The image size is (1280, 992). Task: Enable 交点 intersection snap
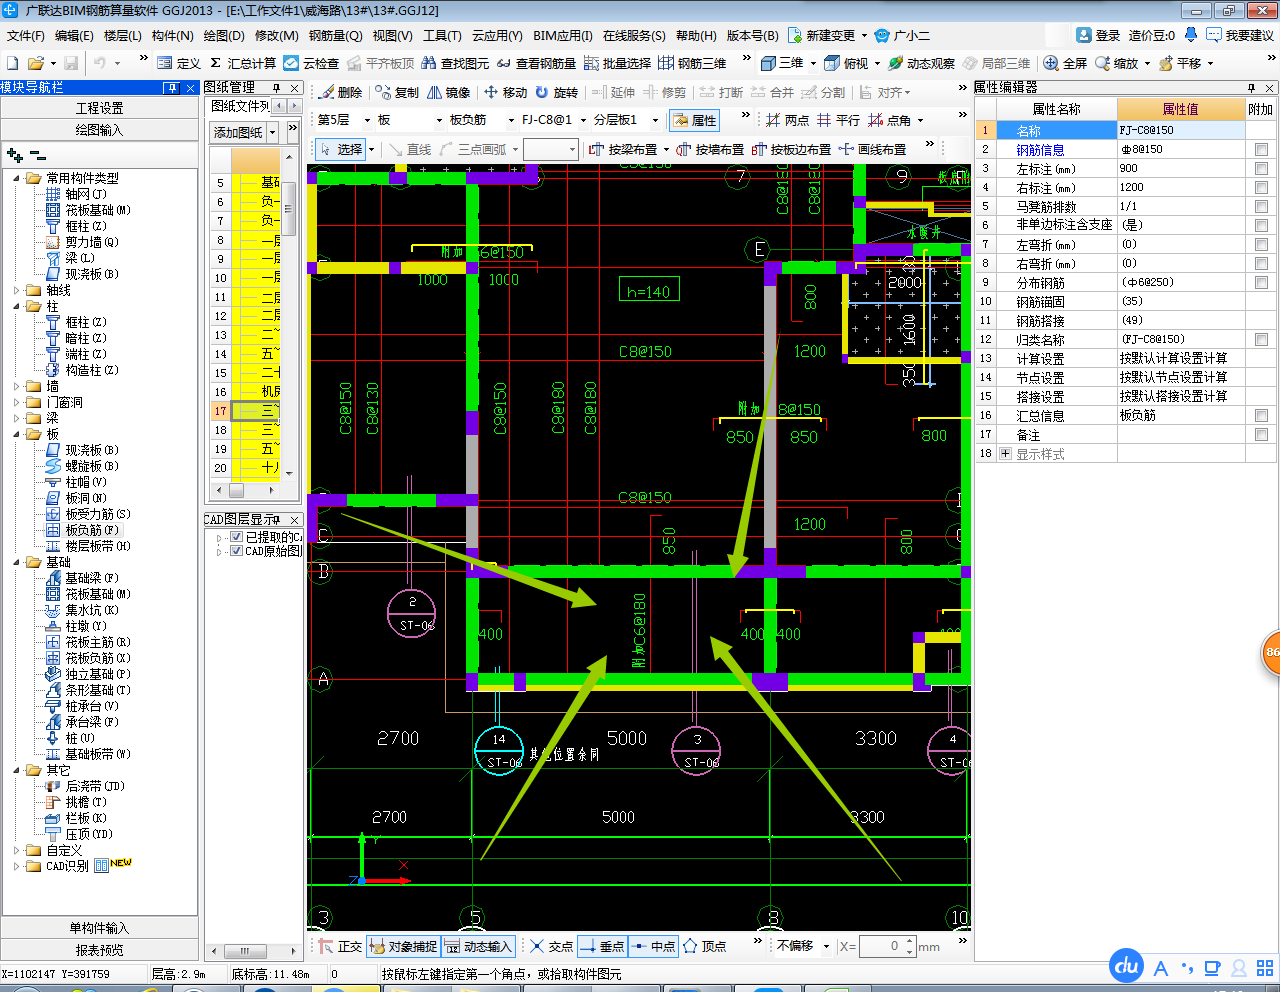pyautogui.click(x=552, y=946)
